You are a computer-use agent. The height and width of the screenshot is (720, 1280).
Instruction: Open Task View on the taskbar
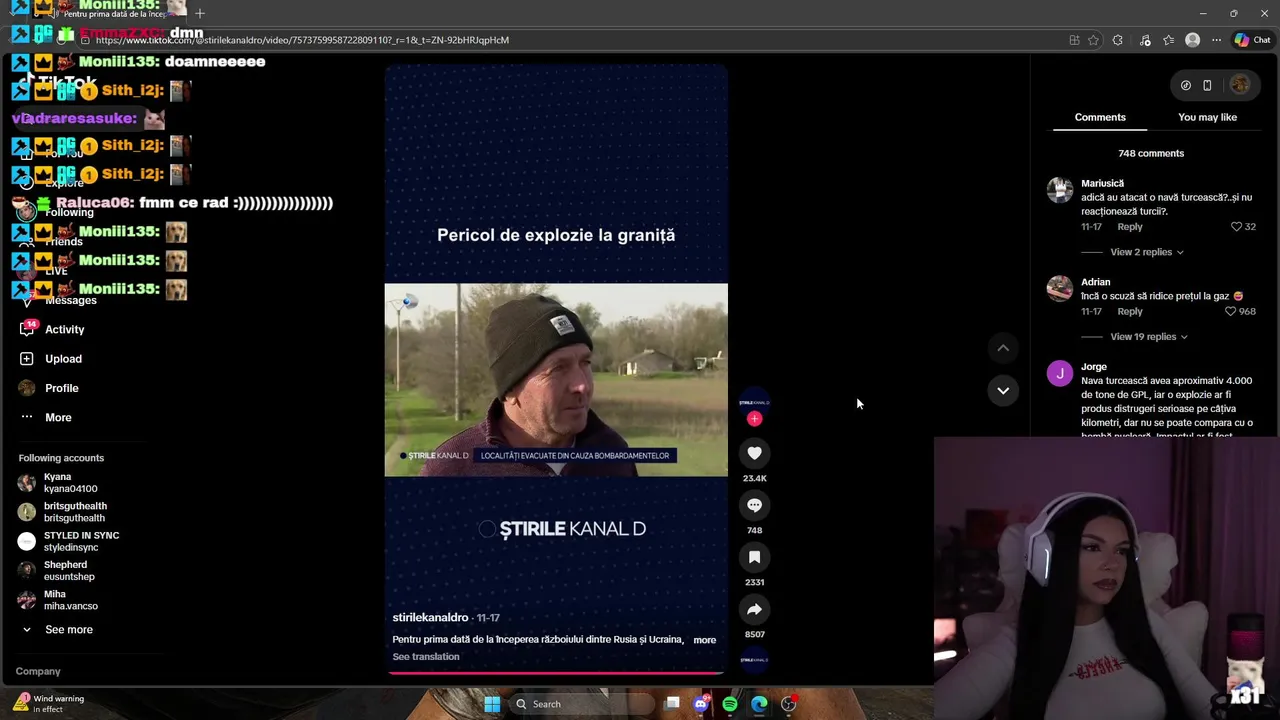[672, 704]
